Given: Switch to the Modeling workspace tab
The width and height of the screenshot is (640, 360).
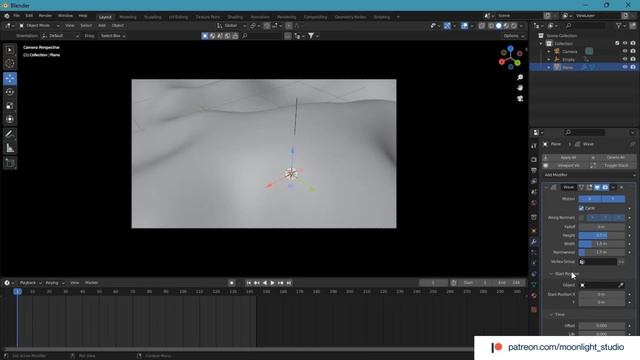Looking at the screenshot, I should 128,17.
